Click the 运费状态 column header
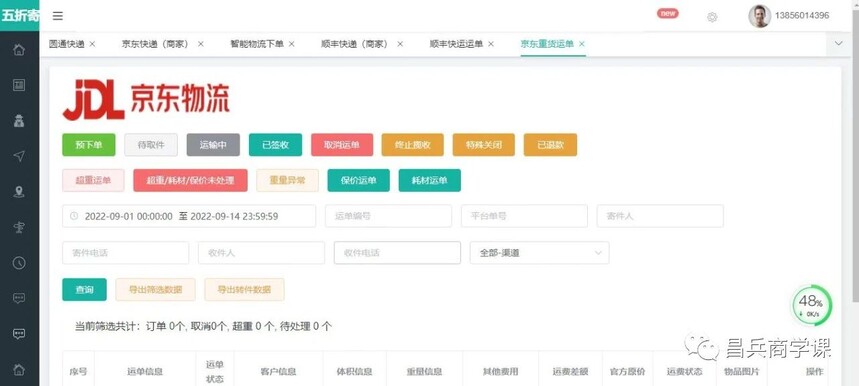The width and height of the screenshot is (859, 386). point(685,371)
